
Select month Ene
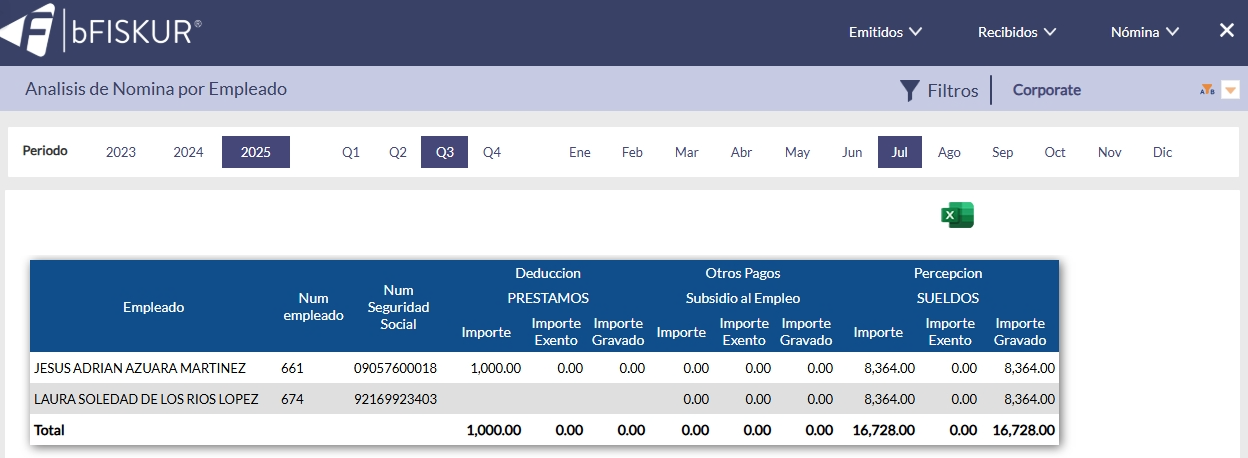[x=580, y=152]
